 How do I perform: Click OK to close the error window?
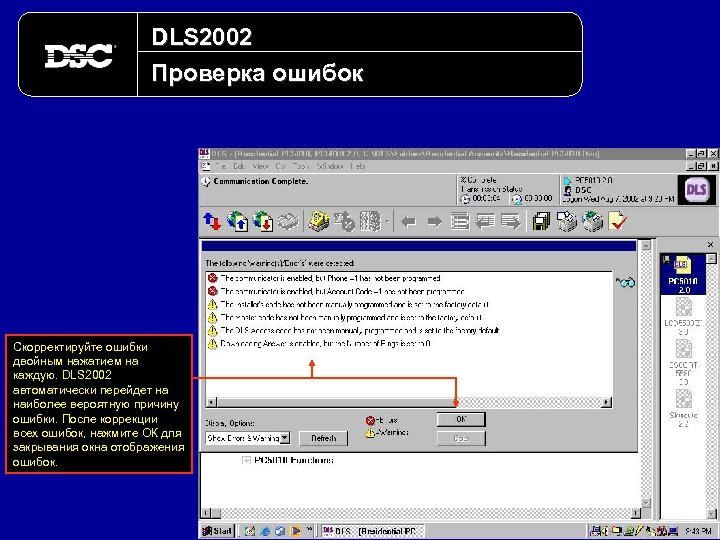point(461,419)
